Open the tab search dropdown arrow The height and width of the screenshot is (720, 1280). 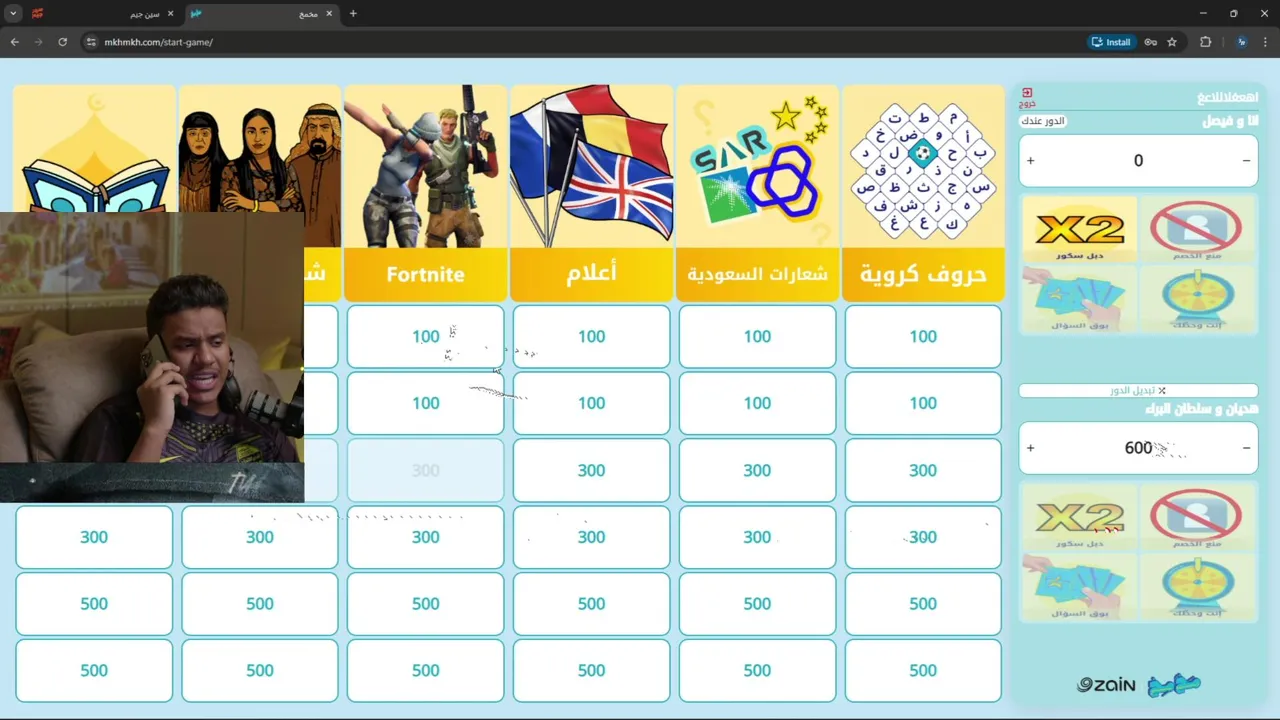(x=13, y=13)
